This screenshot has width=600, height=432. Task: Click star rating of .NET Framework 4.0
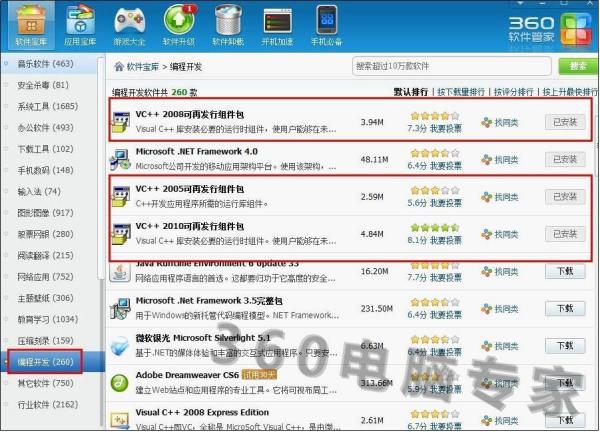(x=435, y=153)
